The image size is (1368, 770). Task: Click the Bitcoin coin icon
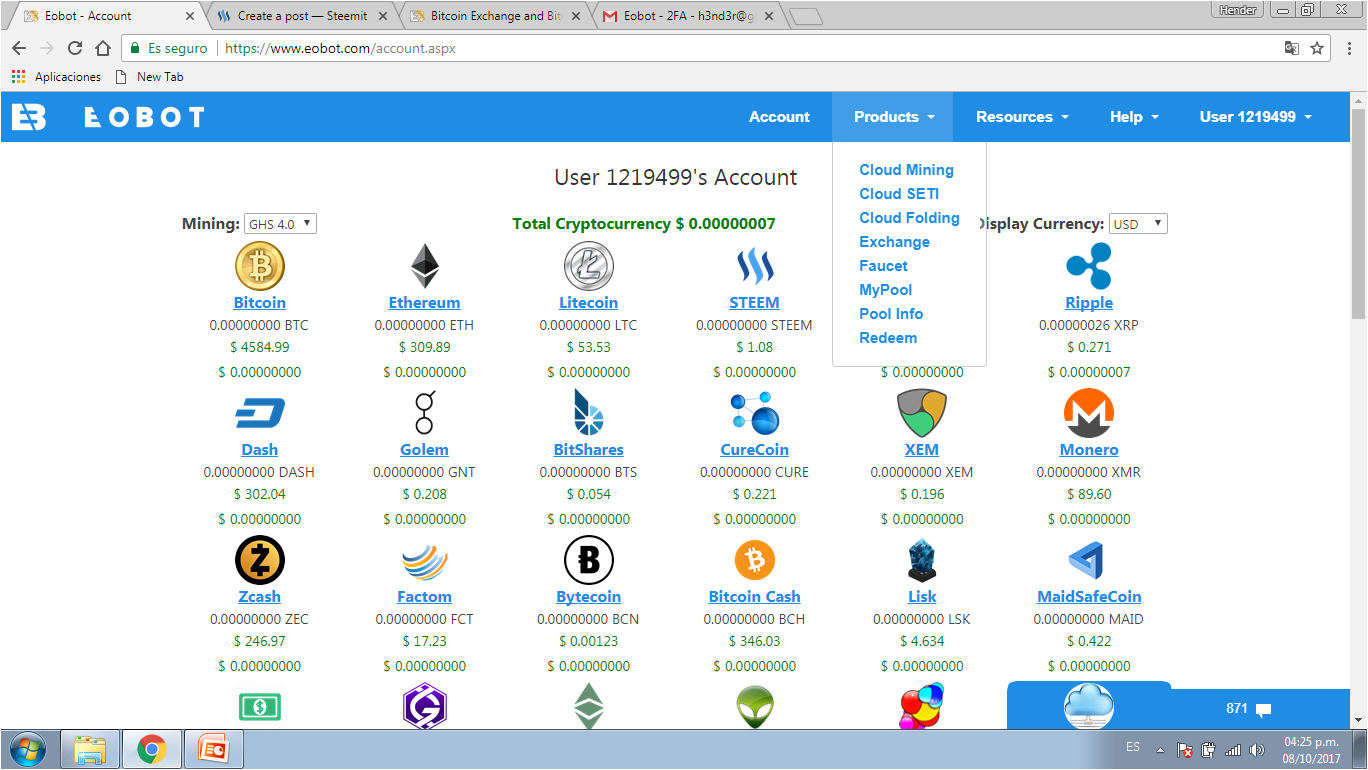click(x=260, y=266)
